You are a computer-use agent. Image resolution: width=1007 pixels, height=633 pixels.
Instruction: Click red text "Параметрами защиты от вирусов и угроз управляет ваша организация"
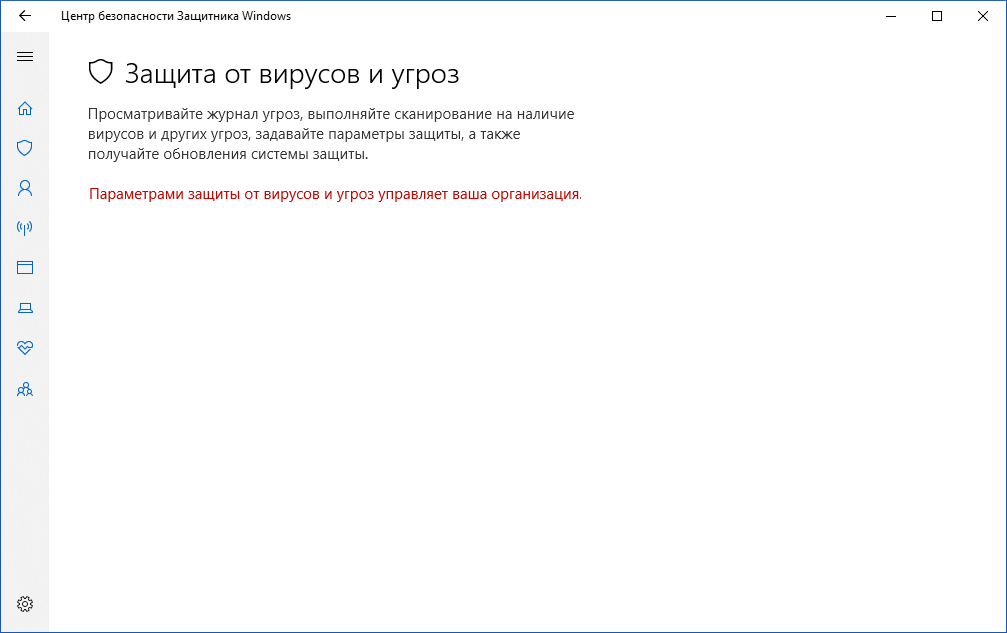tap(335, 194)
